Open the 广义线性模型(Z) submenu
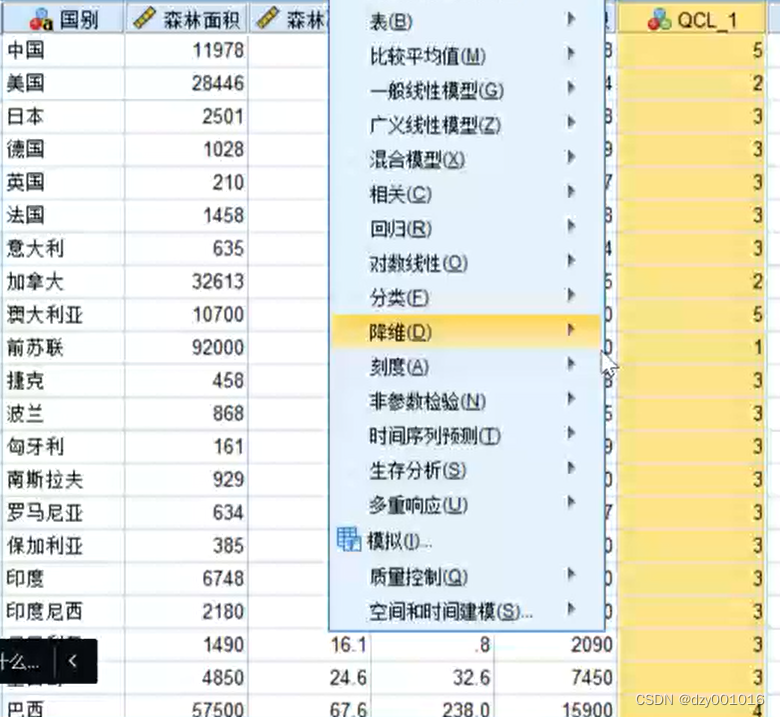The height and width of the screenshot is (717, 780). point(467,125)
